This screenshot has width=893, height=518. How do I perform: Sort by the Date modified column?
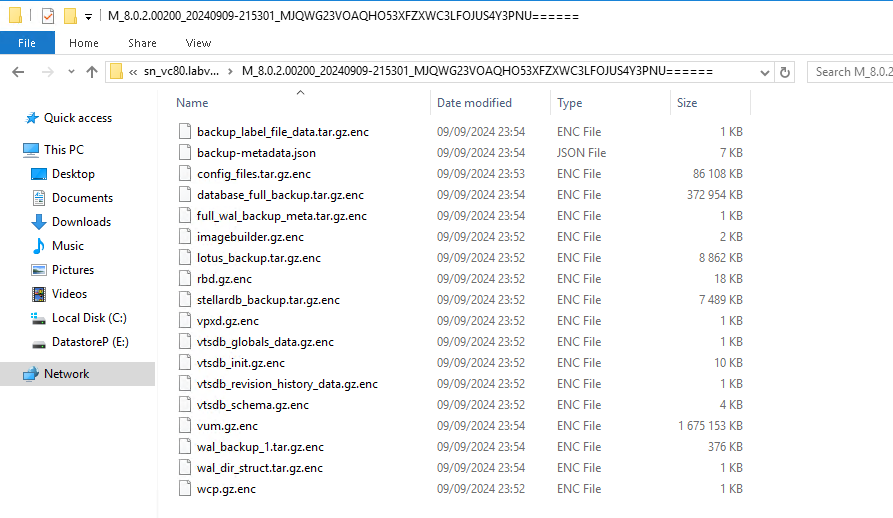tap(474, 103)
